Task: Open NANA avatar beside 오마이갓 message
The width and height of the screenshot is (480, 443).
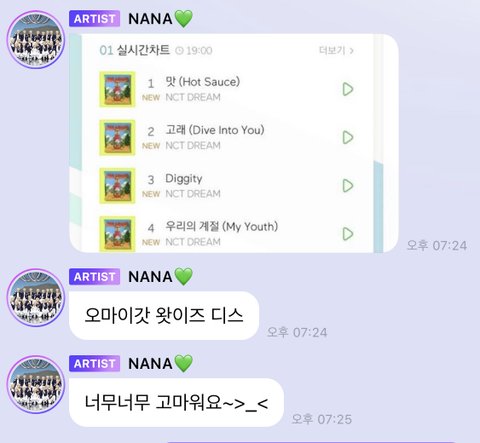Action: (36, 298)
